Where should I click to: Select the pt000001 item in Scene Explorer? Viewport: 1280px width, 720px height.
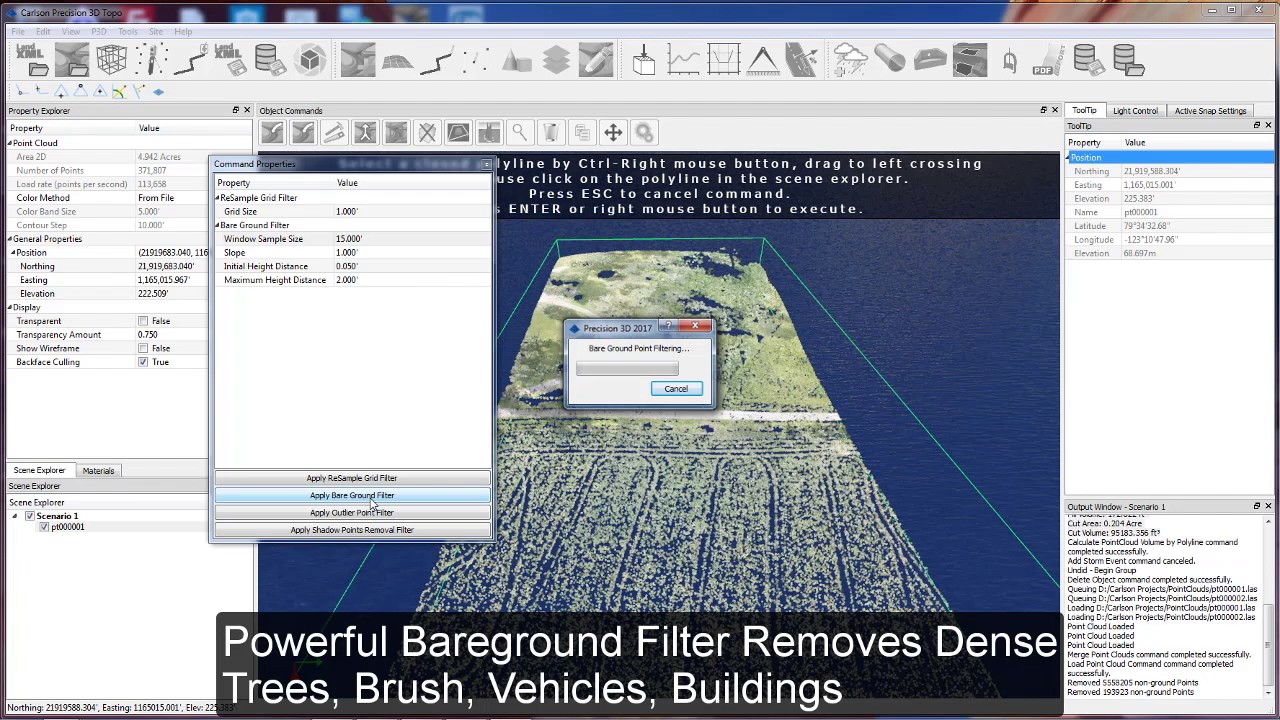(x=67, y=527)
